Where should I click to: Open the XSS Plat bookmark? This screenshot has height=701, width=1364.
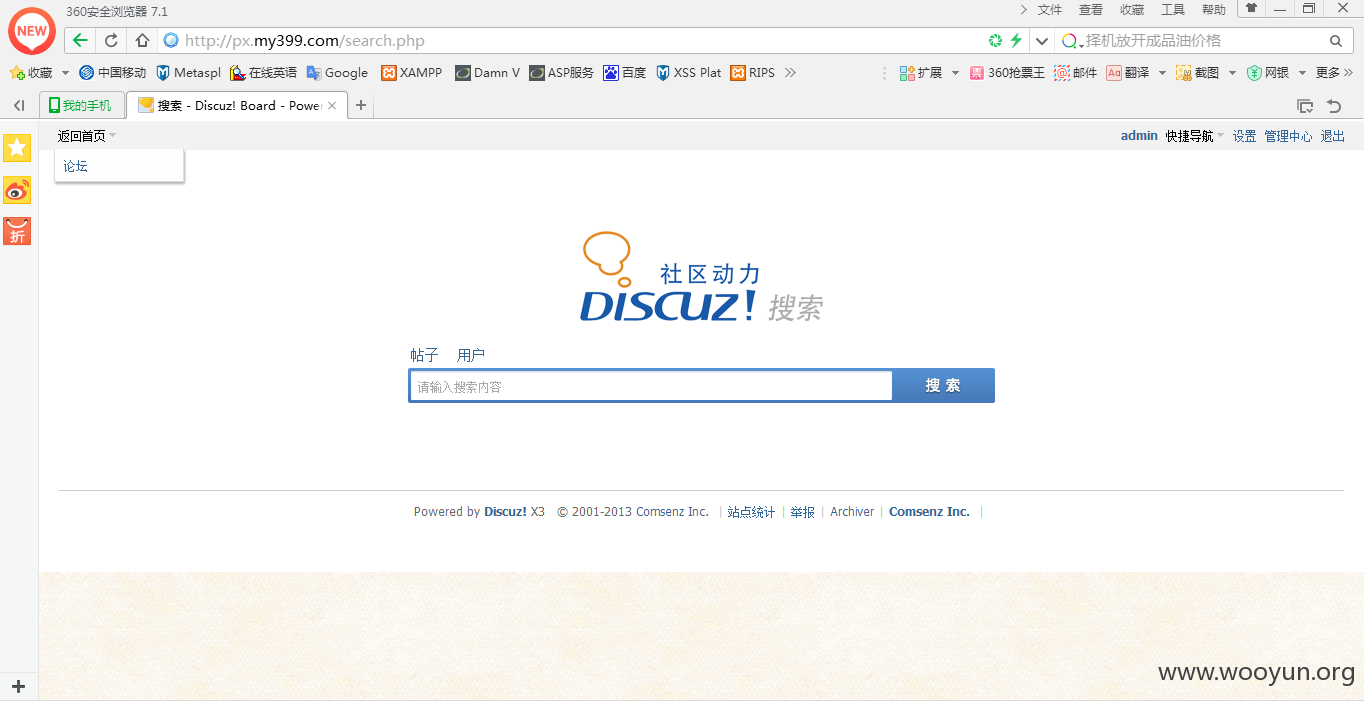click(688, 73)
